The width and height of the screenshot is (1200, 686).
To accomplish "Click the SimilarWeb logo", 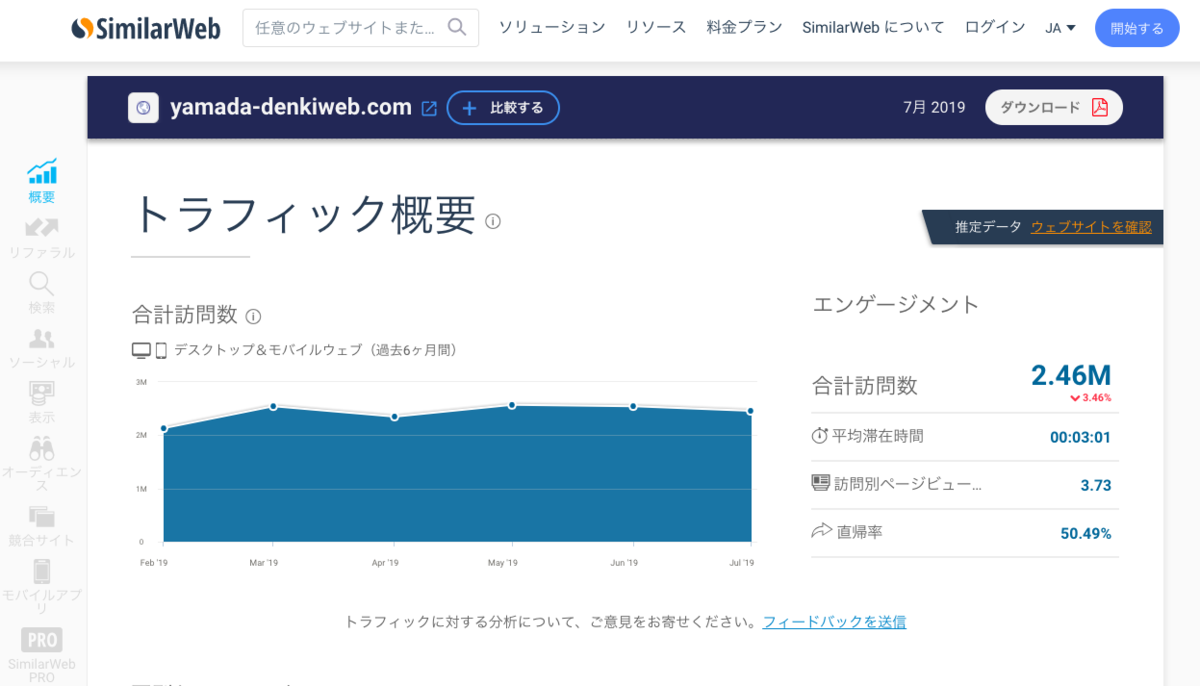I will 146,28.
